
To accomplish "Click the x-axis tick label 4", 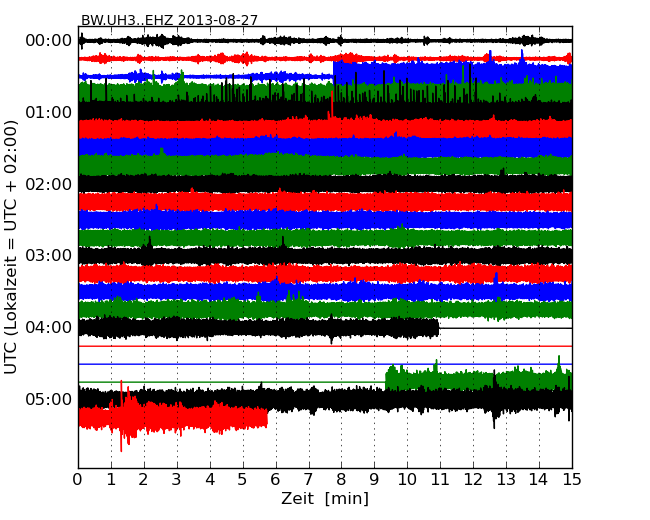I will tap(210, 480).
